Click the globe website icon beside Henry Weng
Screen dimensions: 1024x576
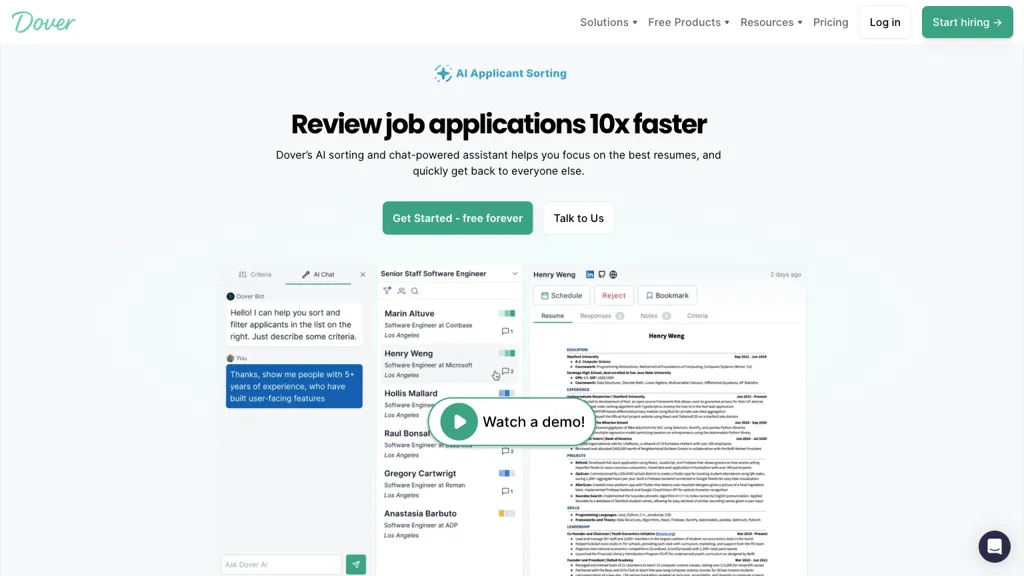tap(614, 274)
